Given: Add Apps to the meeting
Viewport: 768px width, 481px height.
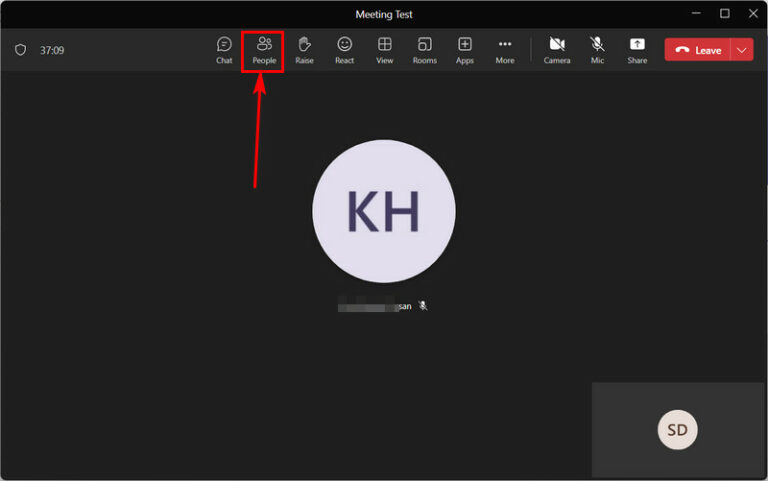Looking at the screenshot, I should [465, 50].
